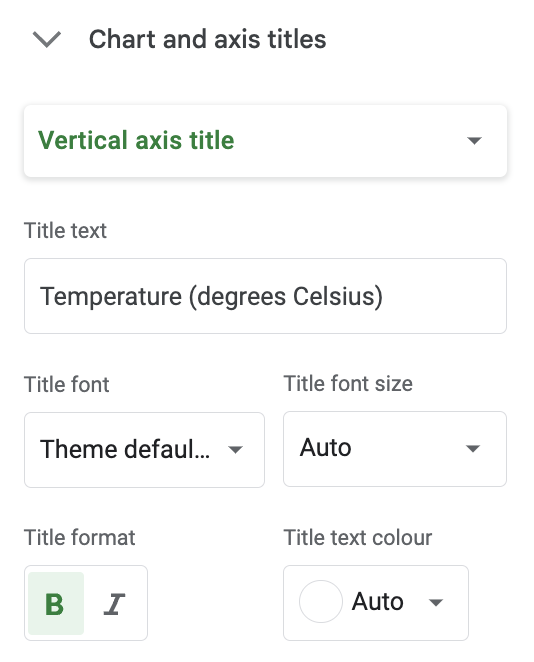Click the arrow next to colour Auto
534x662 pixels.
coord(435,602)
